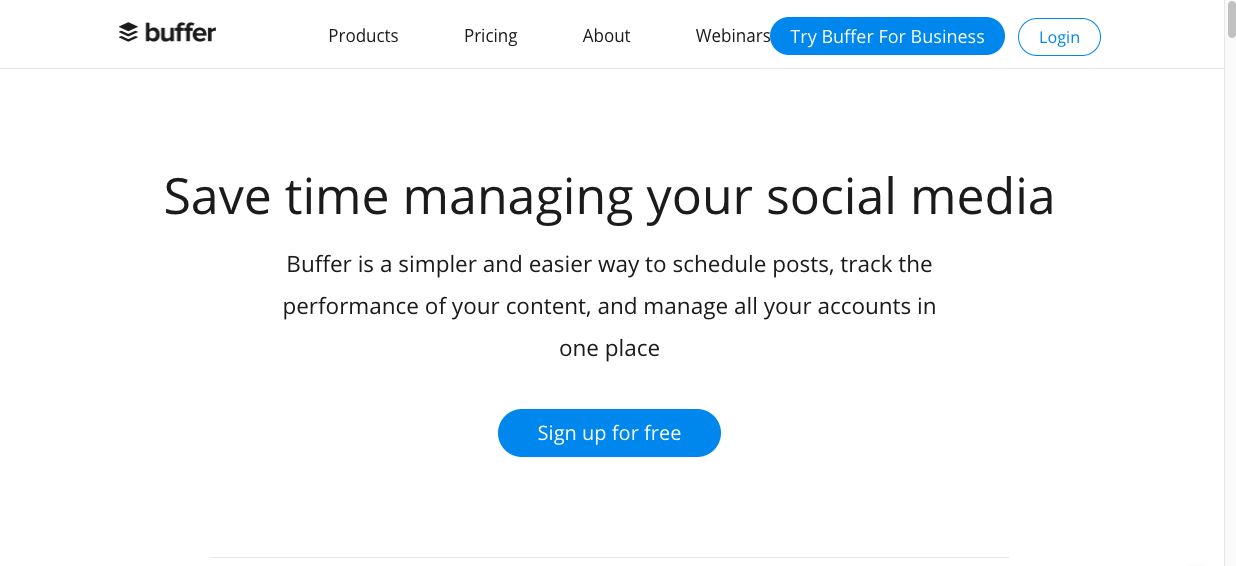Click the 'buffer' wordmark text
Viewport: 1236px width, 566px height.
[180, 32]
